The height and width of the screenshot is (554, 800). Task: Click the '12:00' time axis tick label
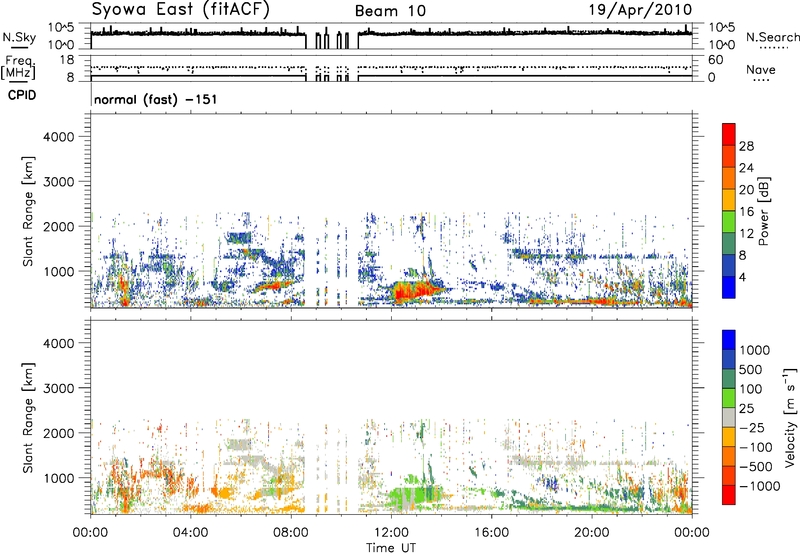[392, 533]
